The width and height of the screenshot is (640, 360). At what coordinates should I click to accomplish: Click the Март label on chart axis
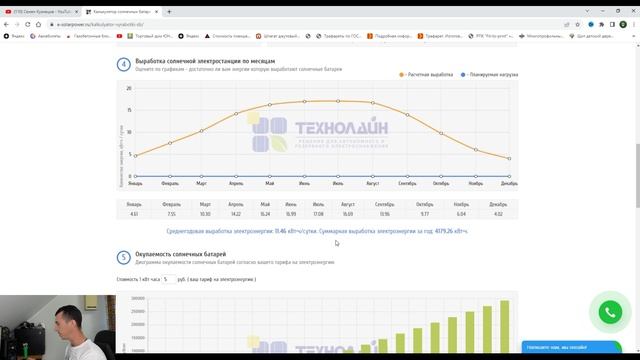click(202, 184)
